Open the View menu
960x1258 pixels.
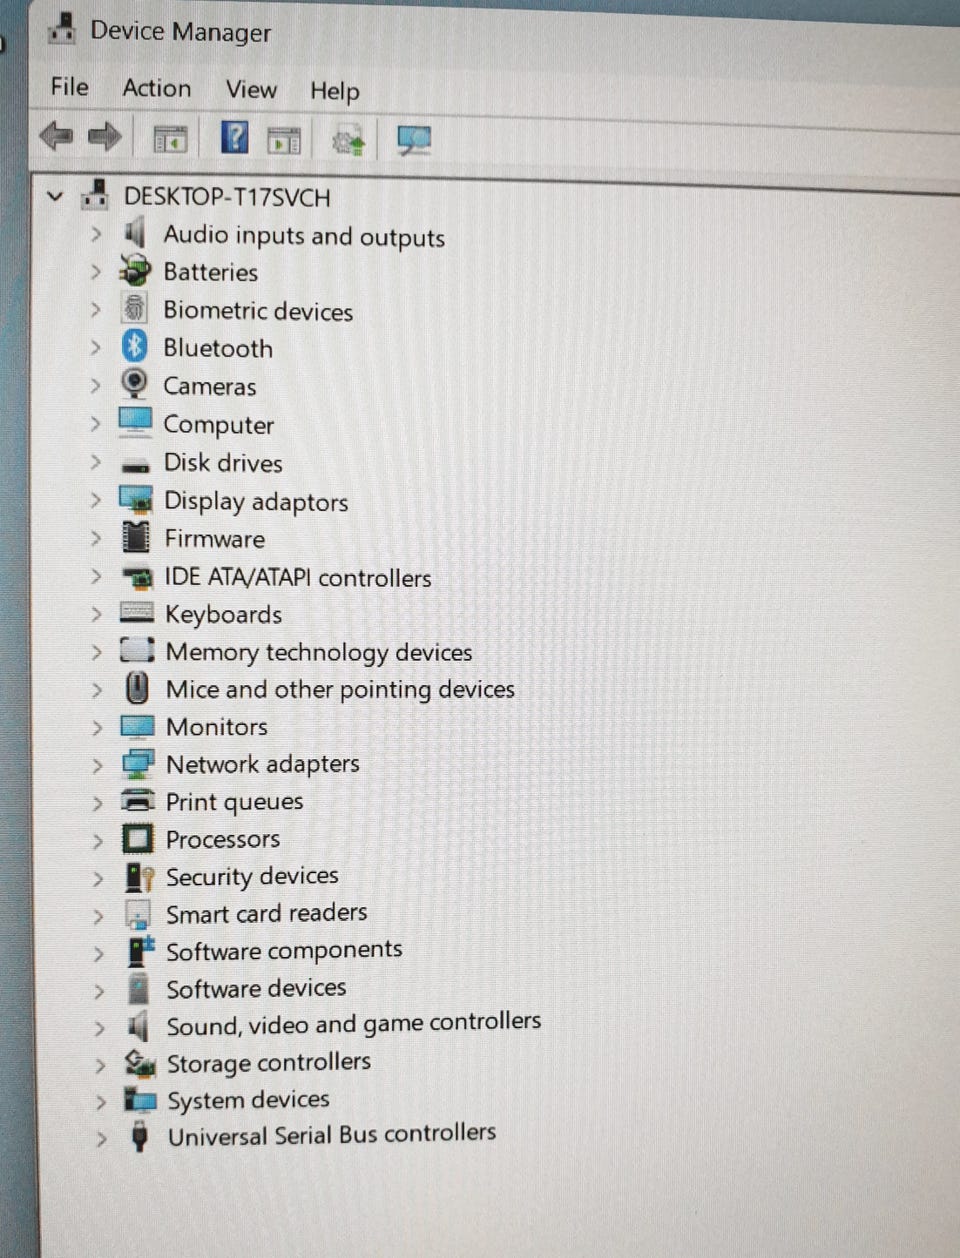[251, 90]
